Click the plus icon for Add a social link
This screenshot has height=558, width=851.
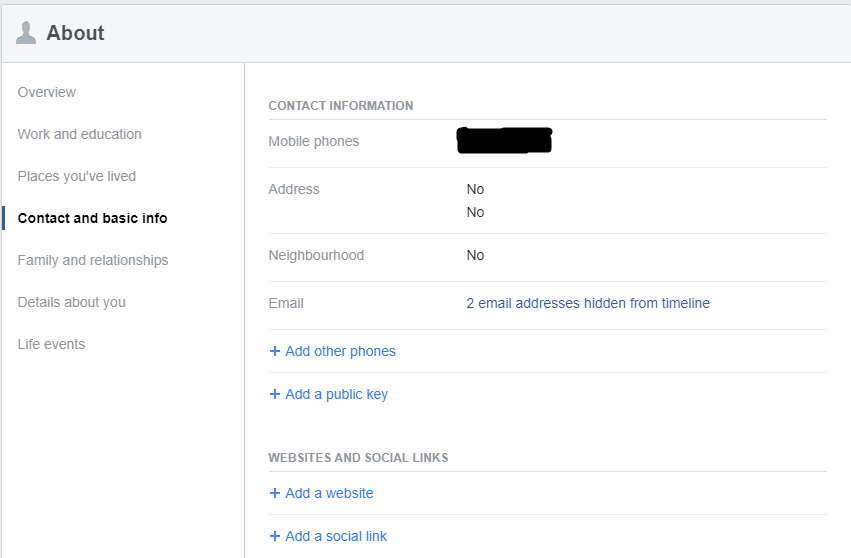275,536
